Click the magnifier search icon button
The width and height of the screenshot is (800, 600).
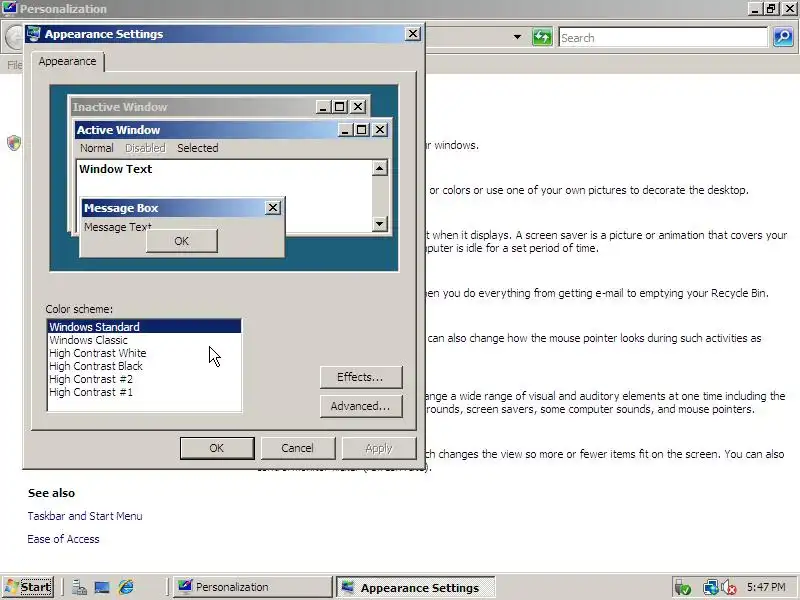783,38
